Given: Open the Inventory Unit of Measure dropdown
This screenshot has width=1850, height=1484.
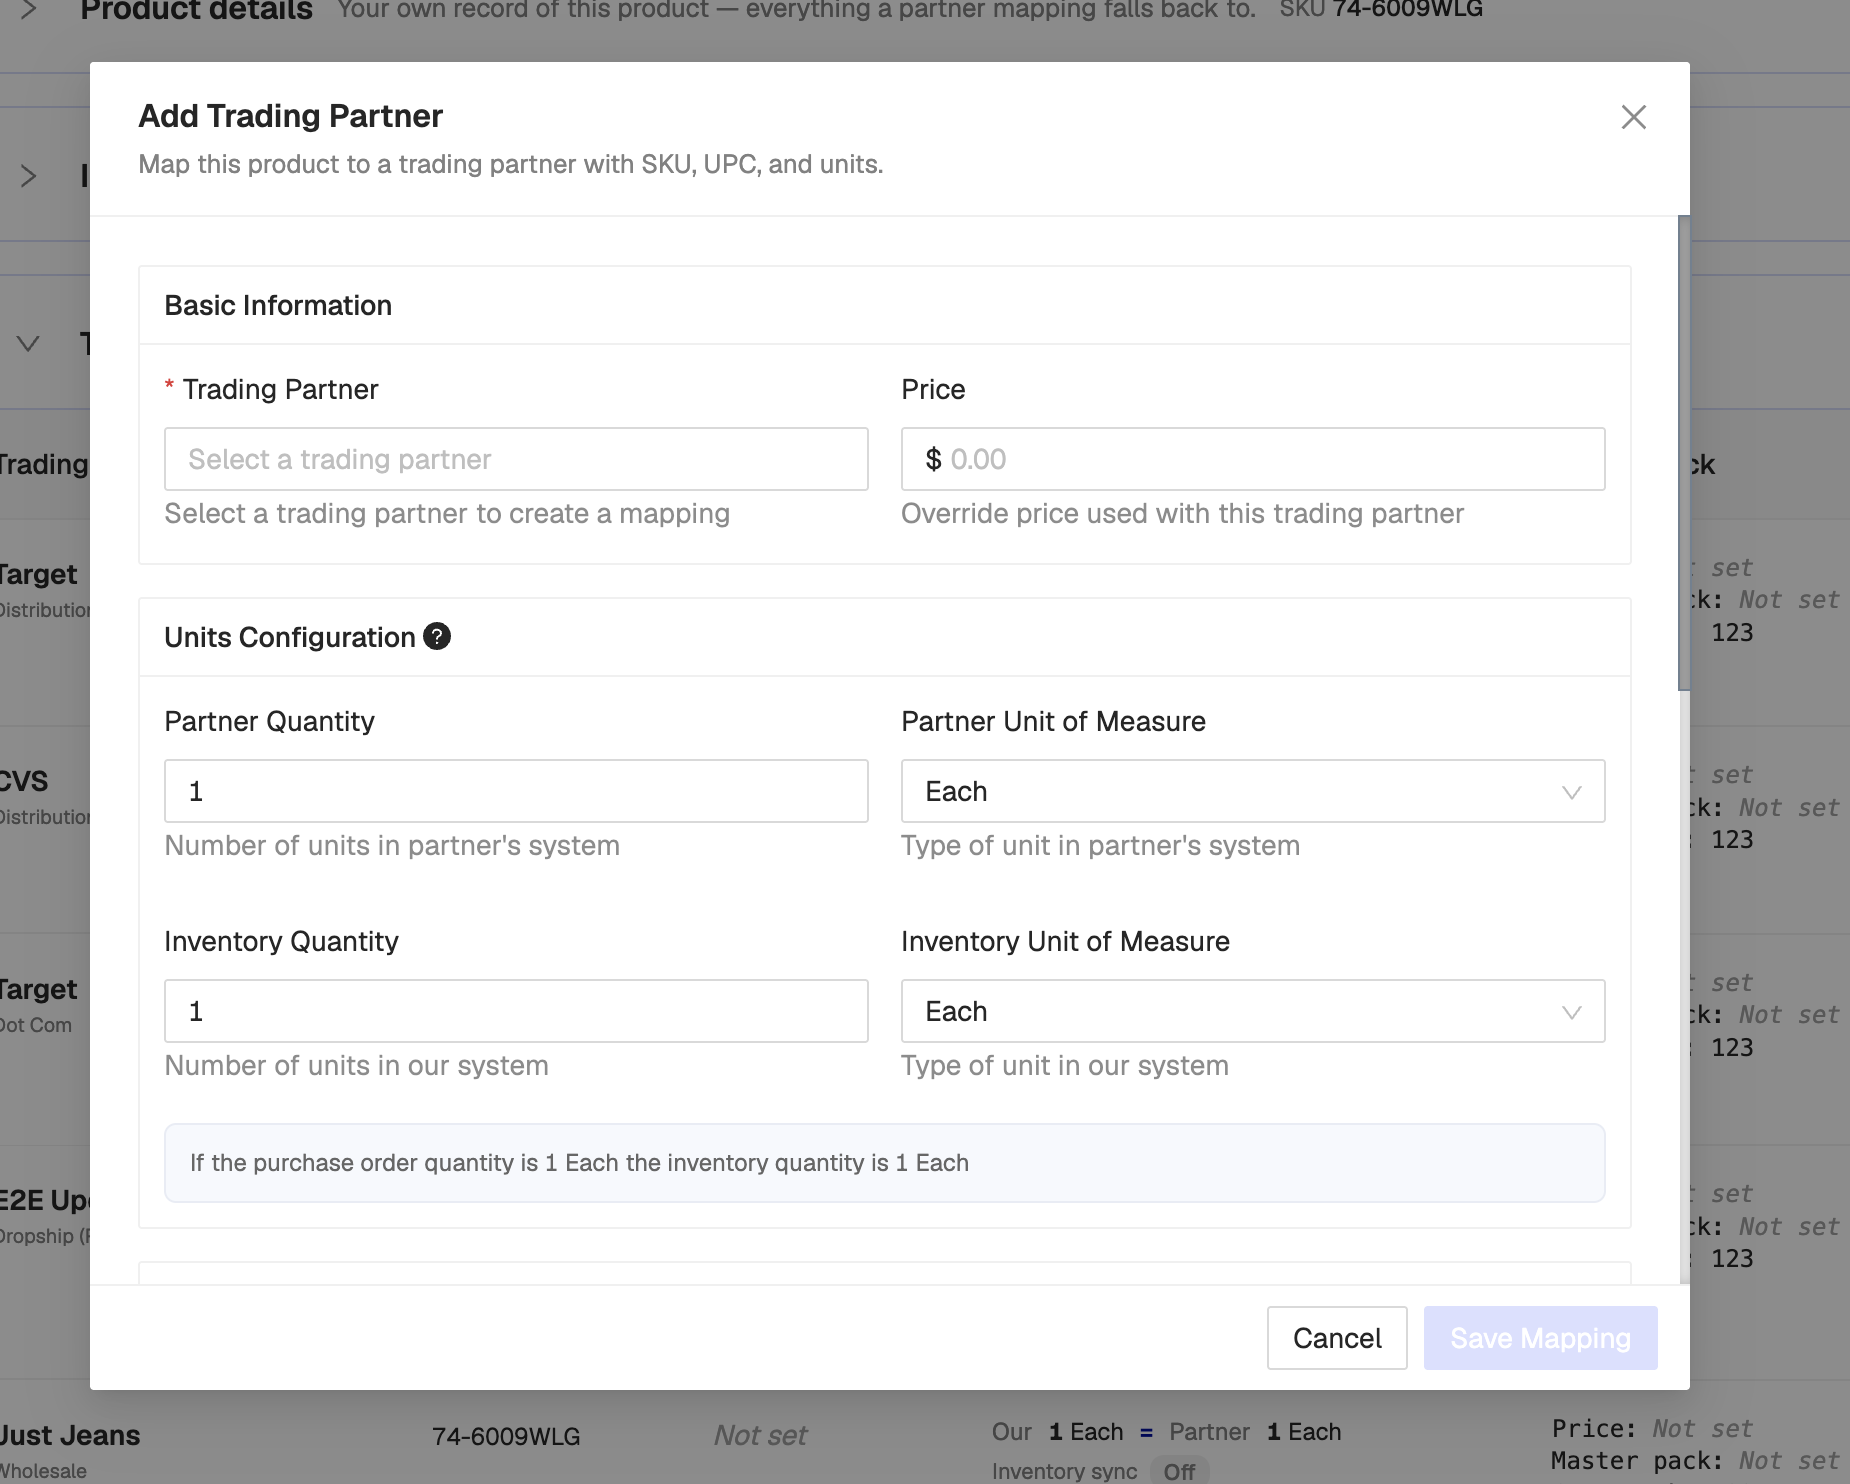Looking at the screenshot, I should pyautogui.click(x=1253, y=1011).
